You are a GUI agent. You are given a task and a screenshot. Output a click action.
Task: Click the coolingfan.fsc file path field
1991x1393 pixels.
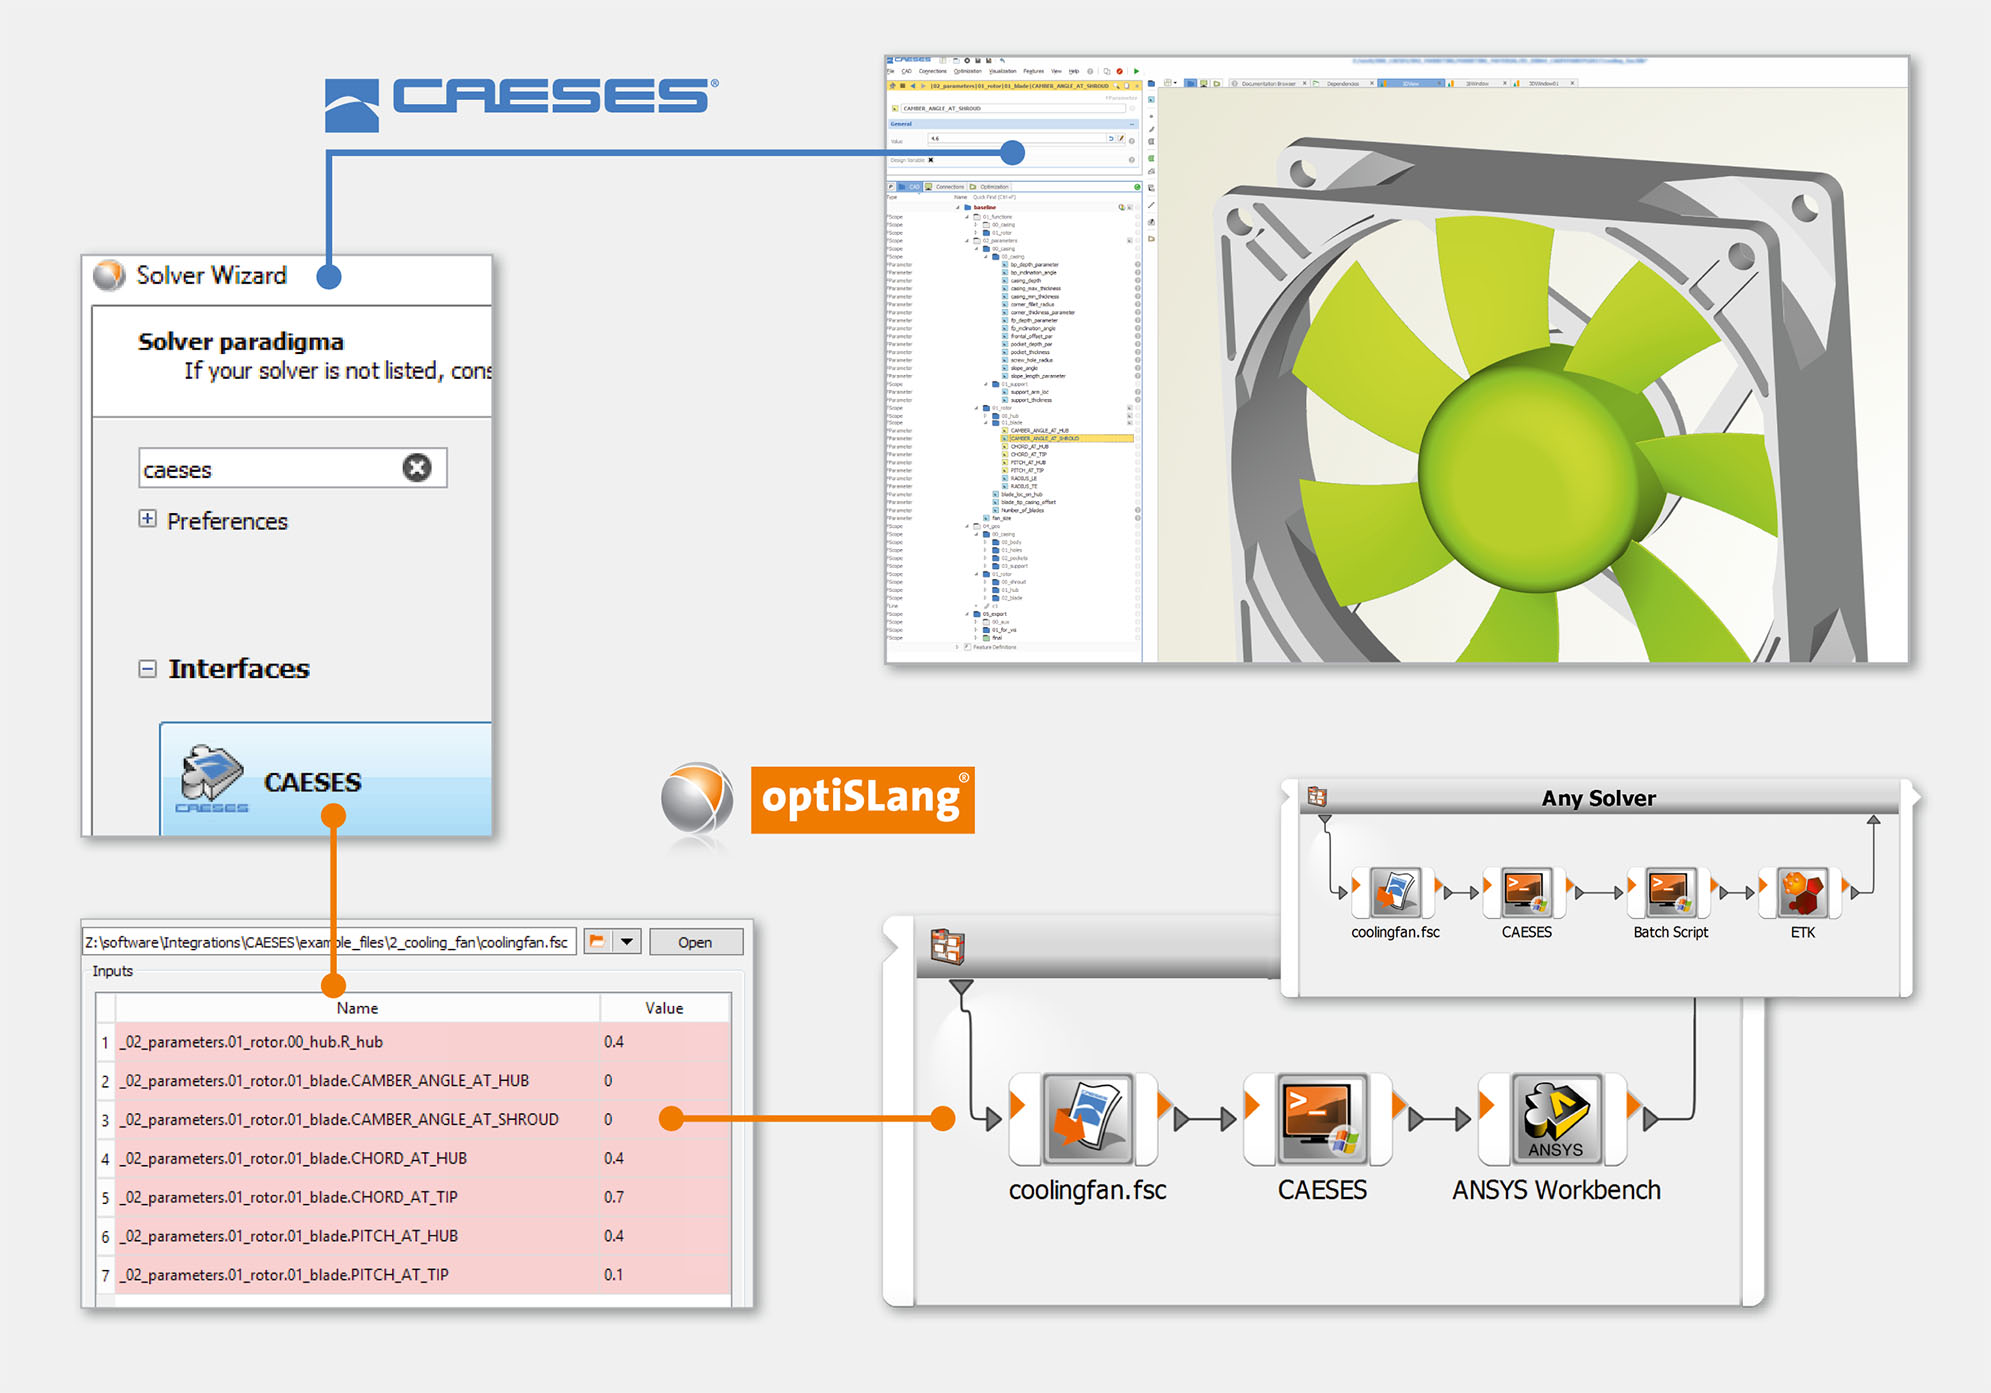(329, 942)
